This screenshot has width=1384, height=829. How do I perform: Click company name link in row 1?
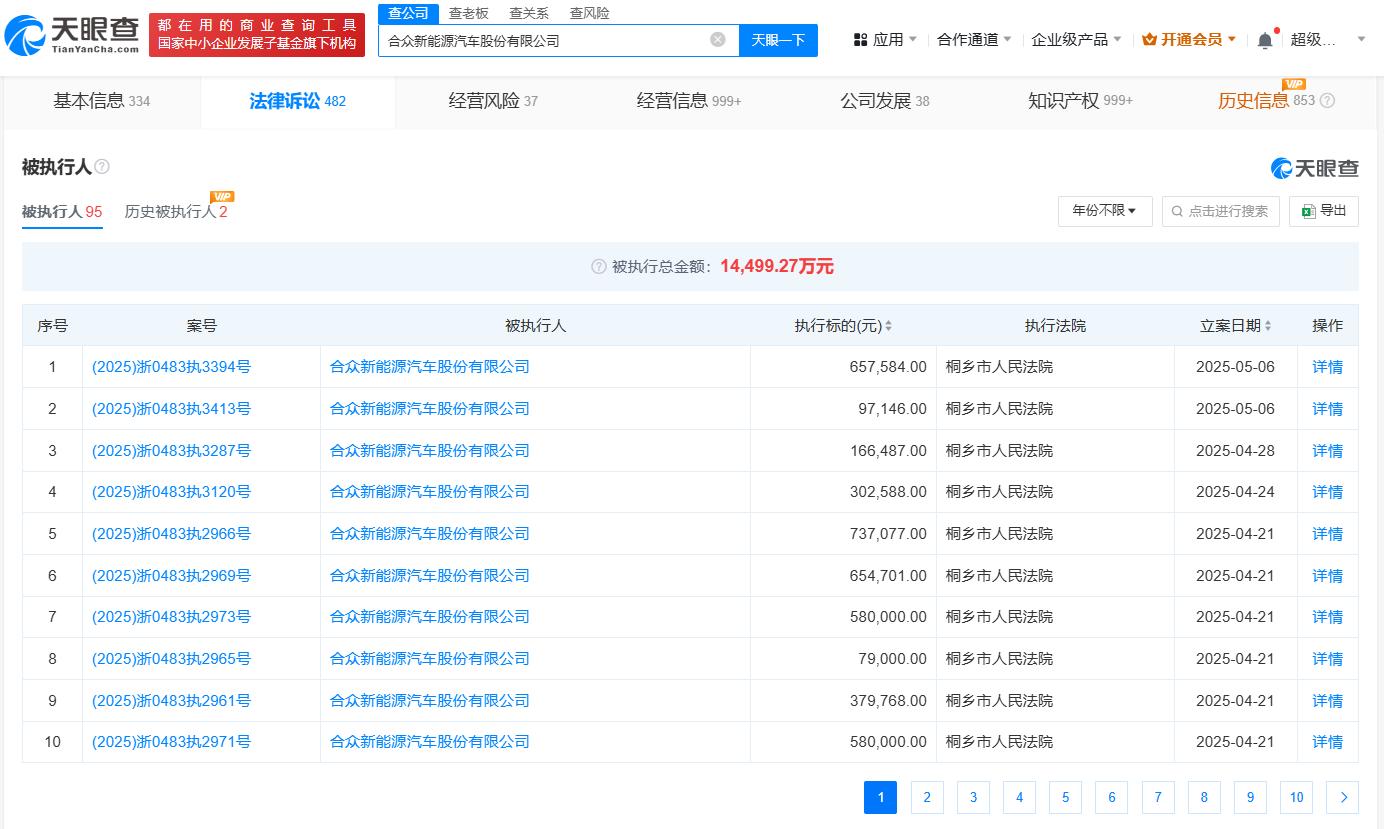[x=430, y=367]
